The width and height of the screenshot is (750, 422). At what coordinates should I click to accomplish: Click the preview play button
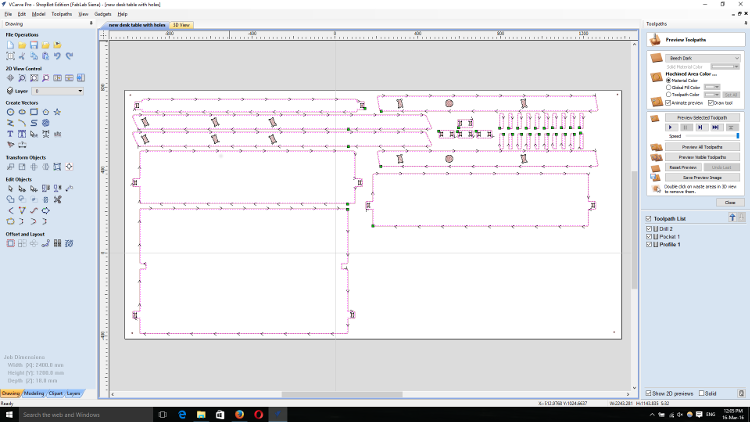(671, 127)
